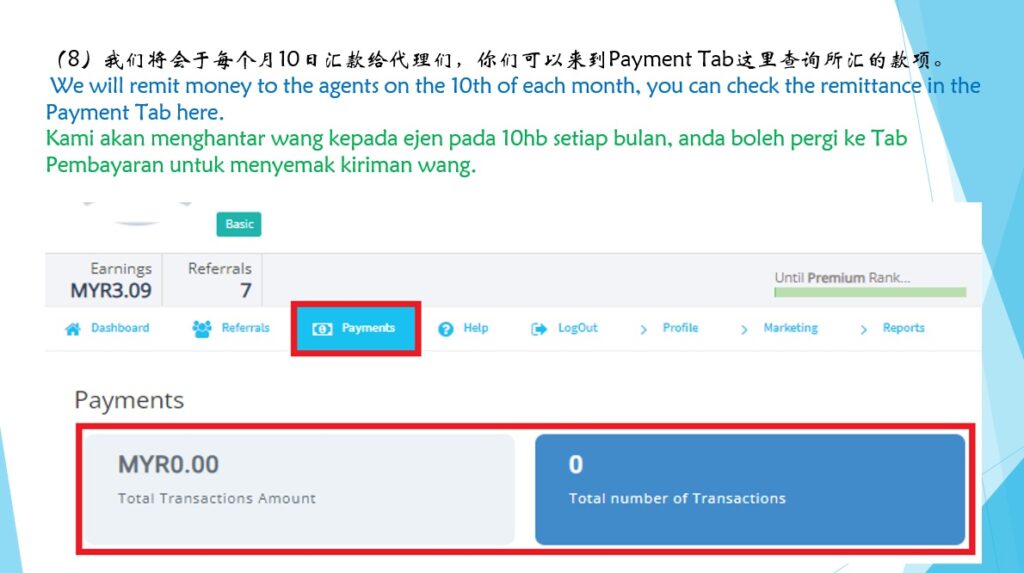Expand the Profile chevron
This screenshot has width=1024, height=573.
coord(643,329)
